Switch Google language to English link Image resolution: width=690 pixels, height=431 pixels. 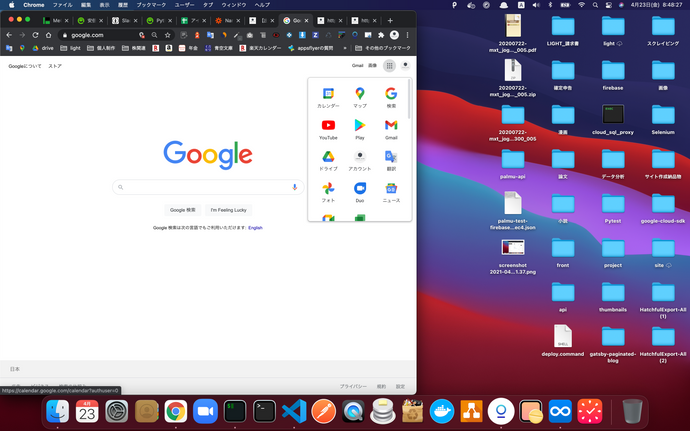[x=255, y=228]
